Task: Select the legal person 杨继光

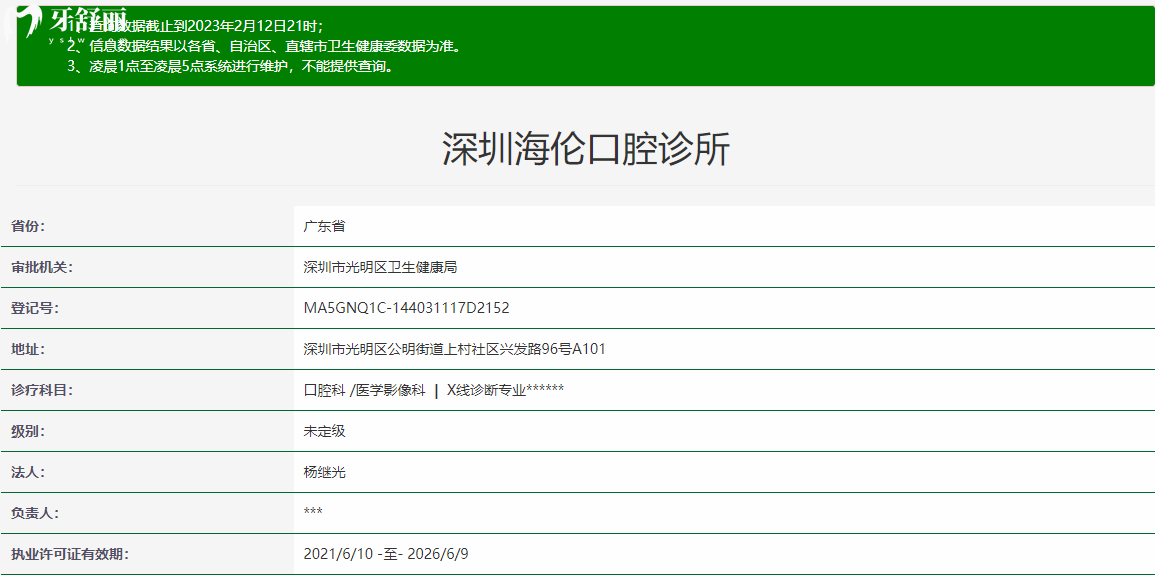Action: [324, 472]
